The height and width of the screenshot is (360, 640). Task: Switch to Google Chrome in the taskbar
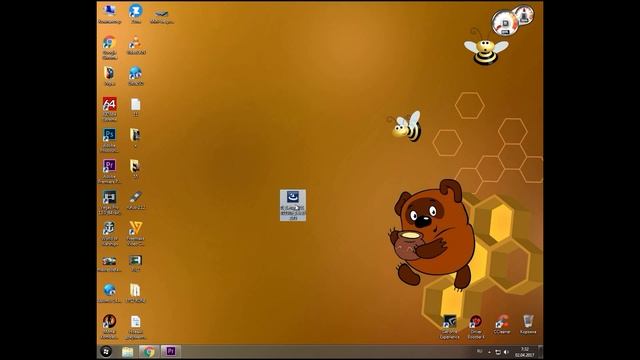click(x=149, y=351)
